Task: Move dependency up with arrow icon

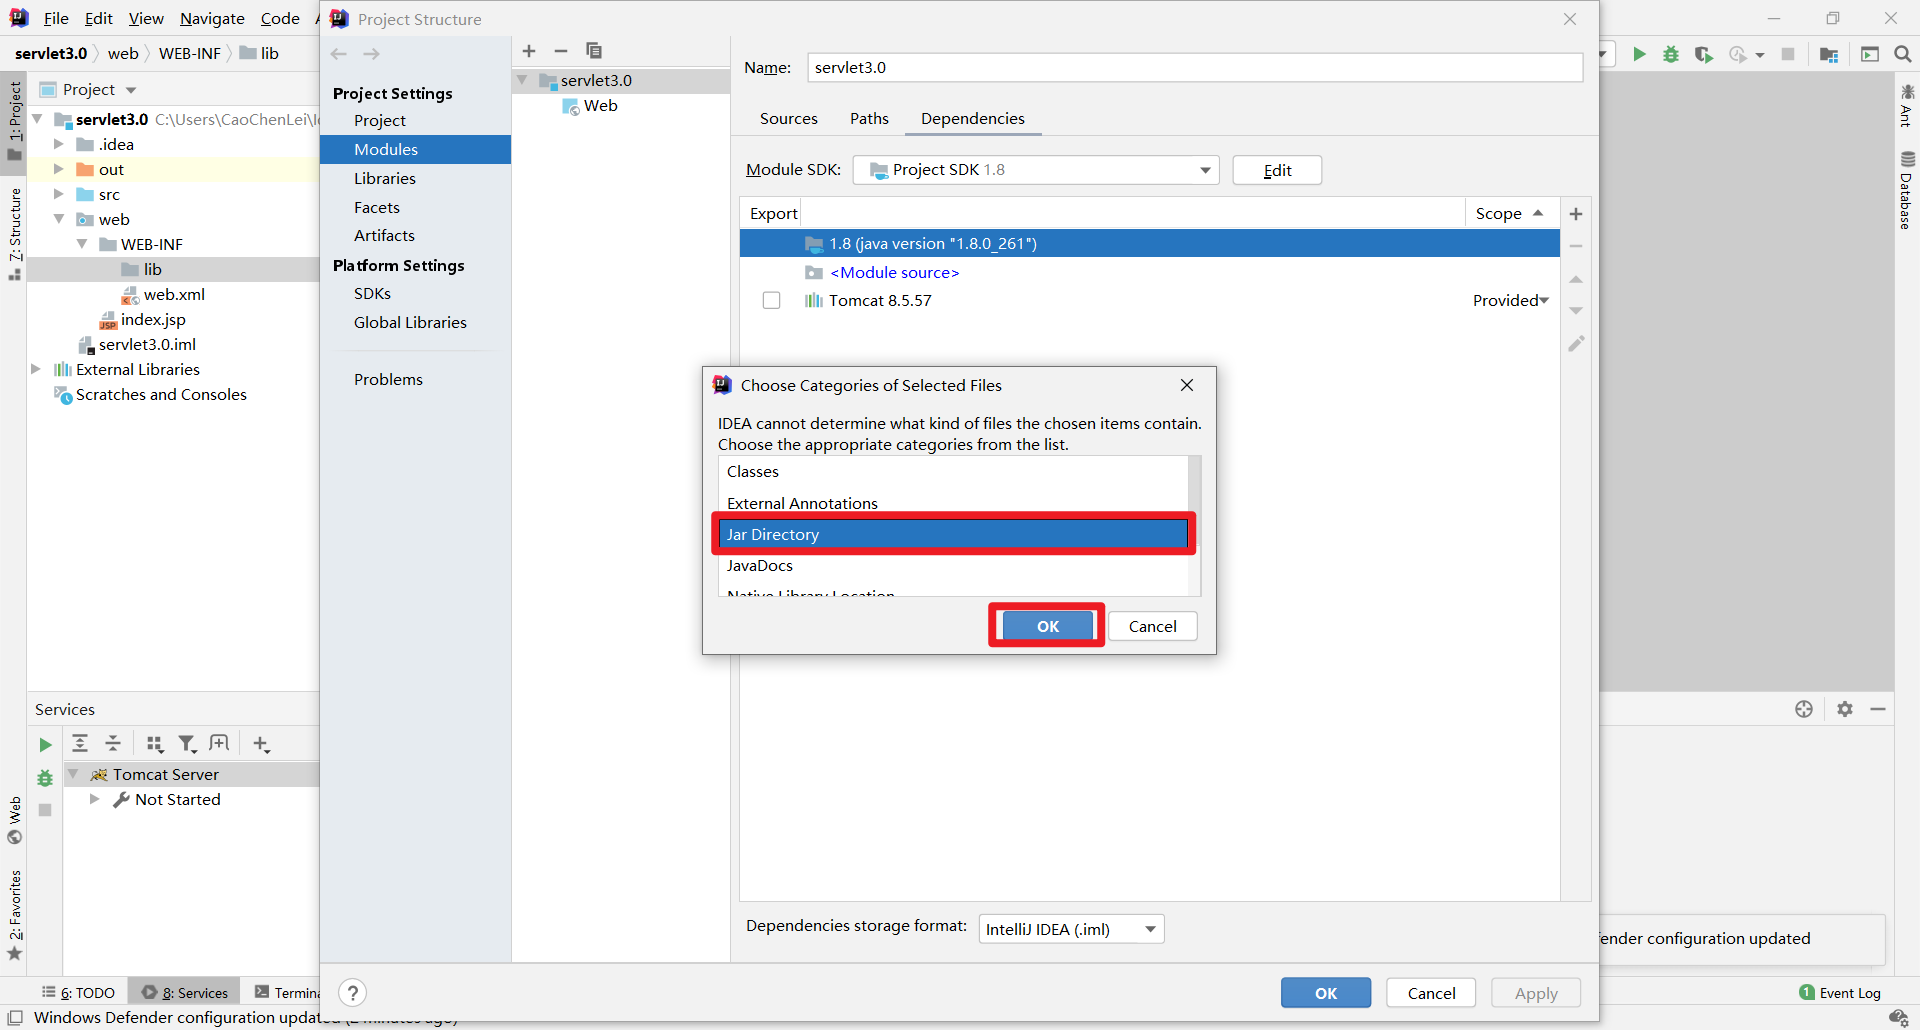Action: (x=1576, y=279)
